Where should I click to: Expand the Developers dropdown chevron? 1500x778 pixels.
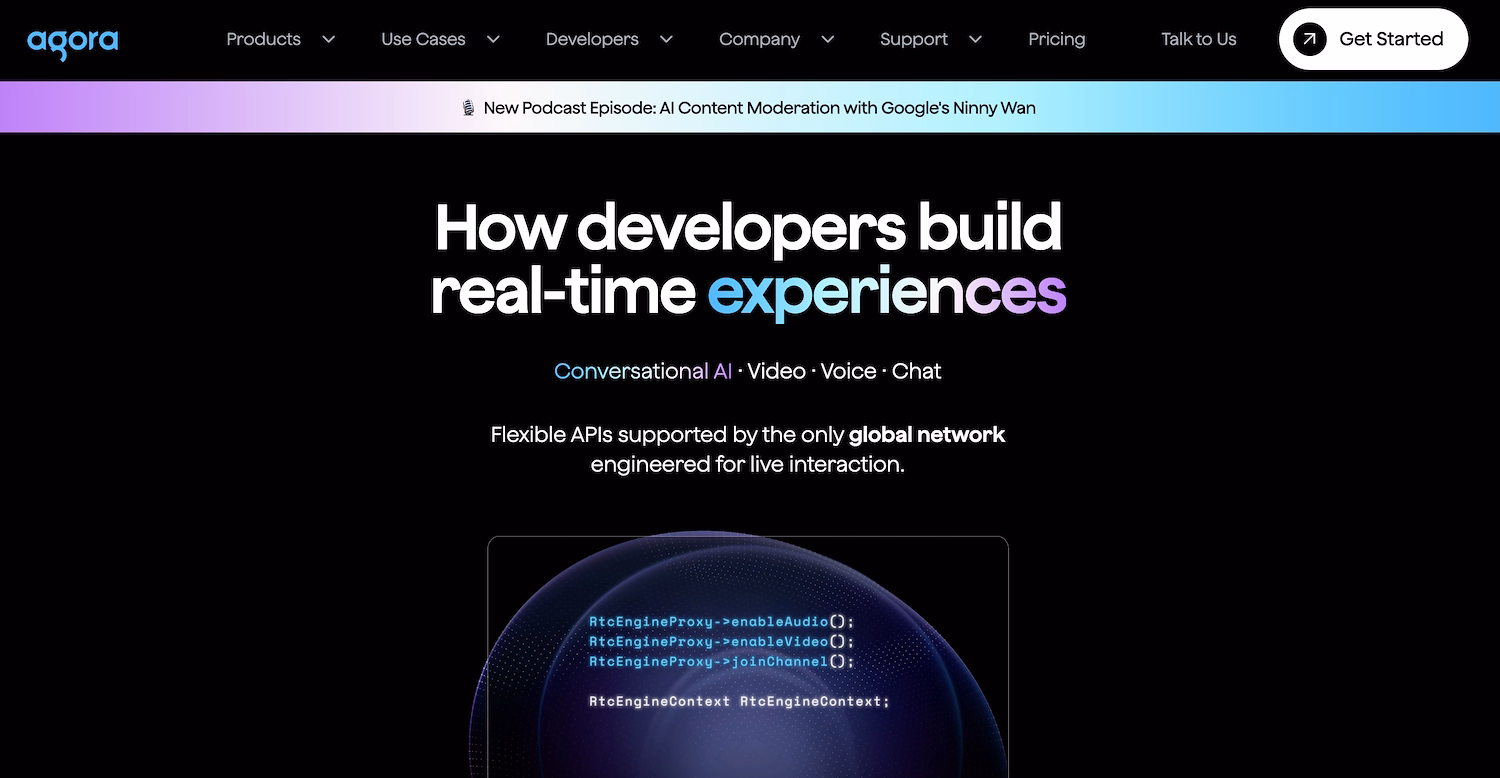click(x=666, y=39)
